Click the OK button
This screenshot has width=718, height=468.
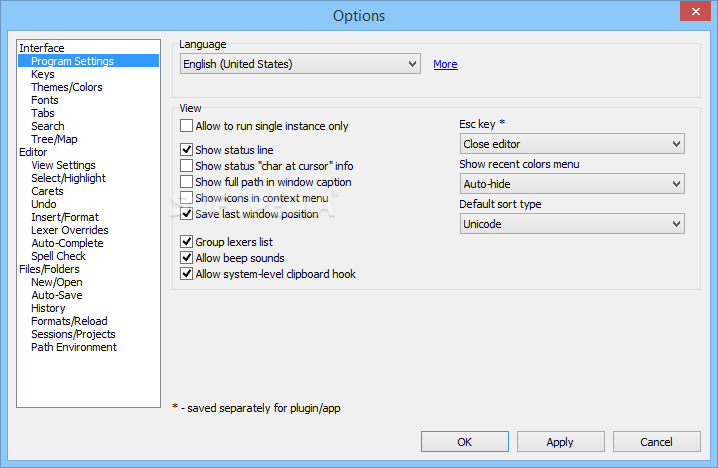click(x=465, y=442)
